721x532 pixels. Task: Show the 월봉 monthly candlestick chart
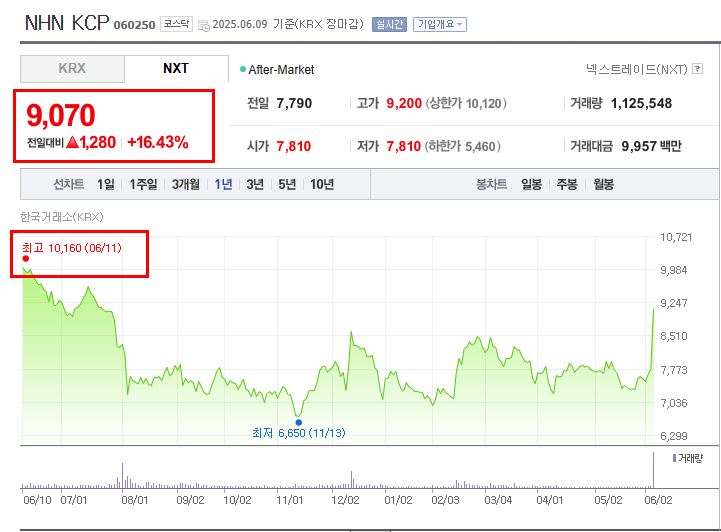pyautogui.click(x=604, y=184)
